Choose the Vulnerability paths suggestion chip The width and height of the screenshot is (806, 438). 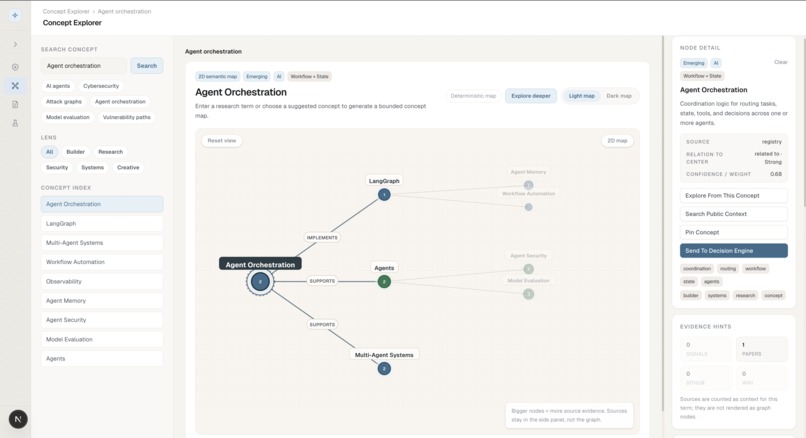[126, 117]
